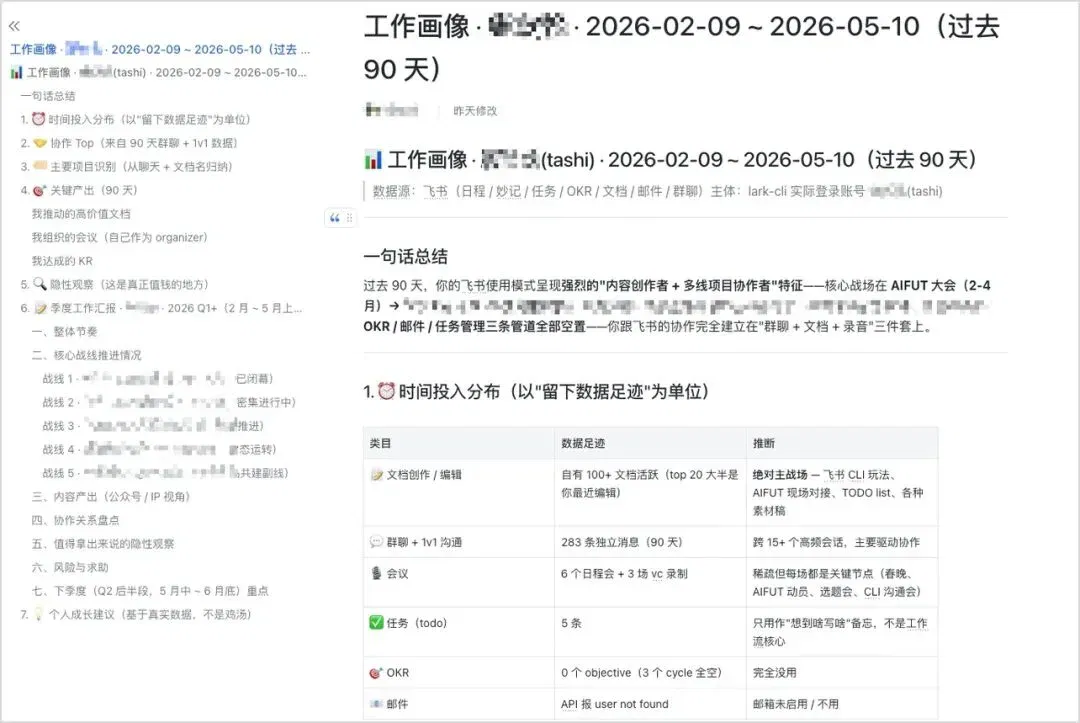The height and width of the screenshot is (723, 1080).
Task: Click the document's main page title
Action: click(681, 48)
